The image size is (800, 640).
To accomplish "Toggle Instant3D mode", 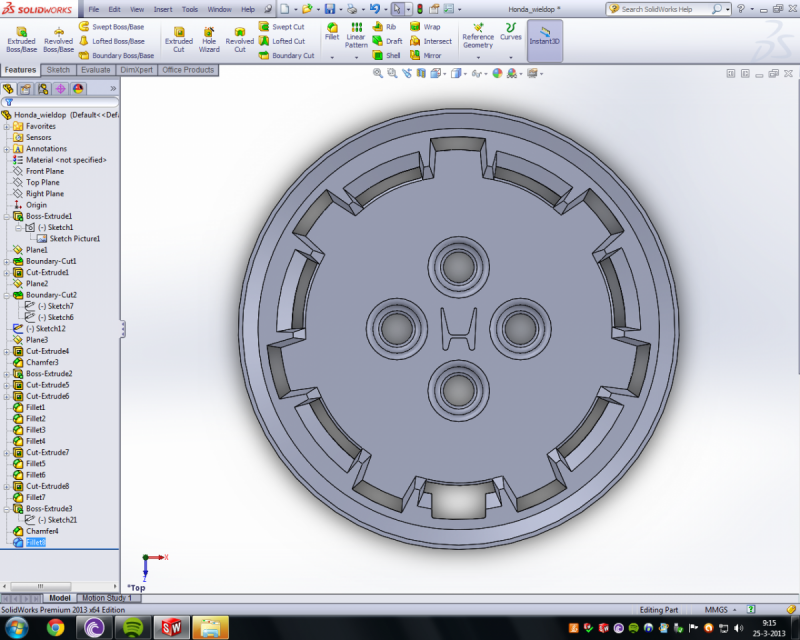I will (x=544, y=40).
